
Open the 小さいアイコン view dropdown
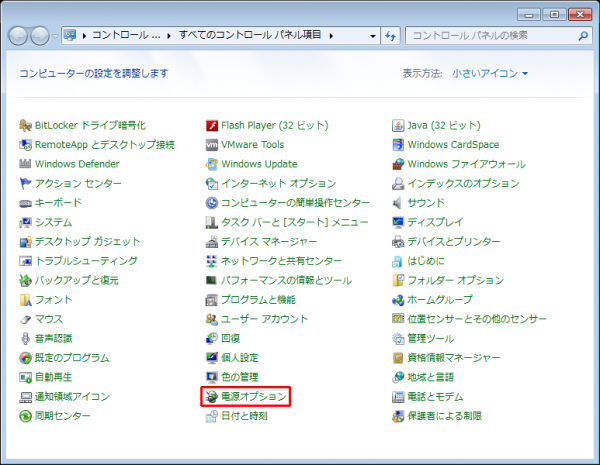pyautogui.click(x=490, y=73)
